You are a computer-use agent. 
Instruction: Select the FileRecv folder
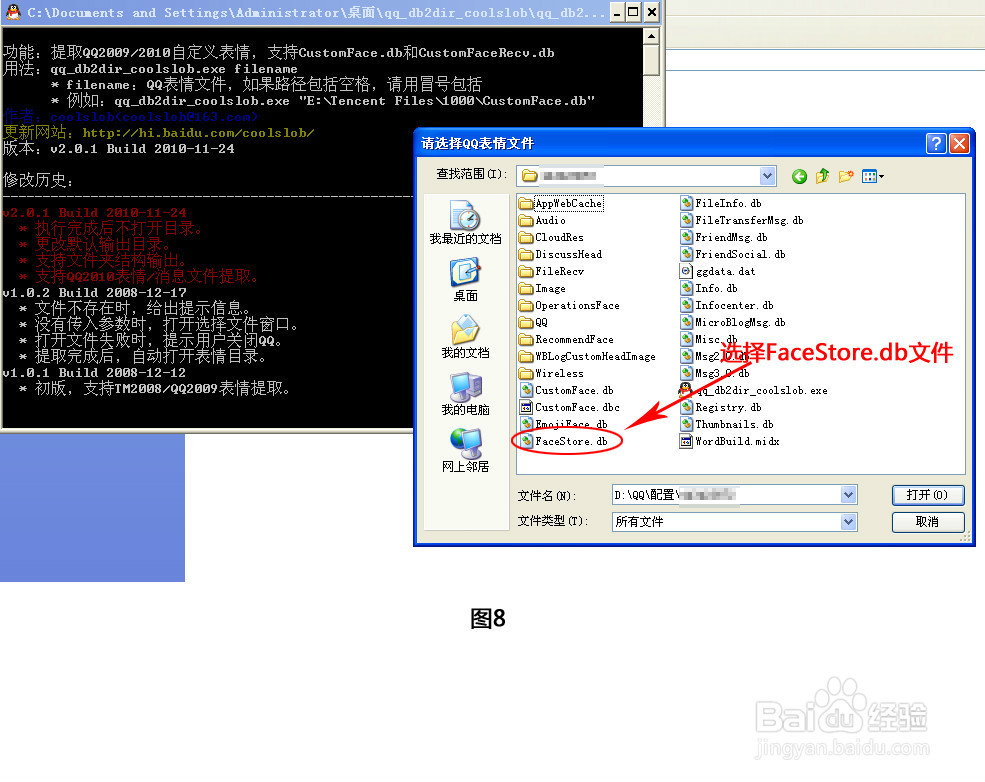point(552,271)
